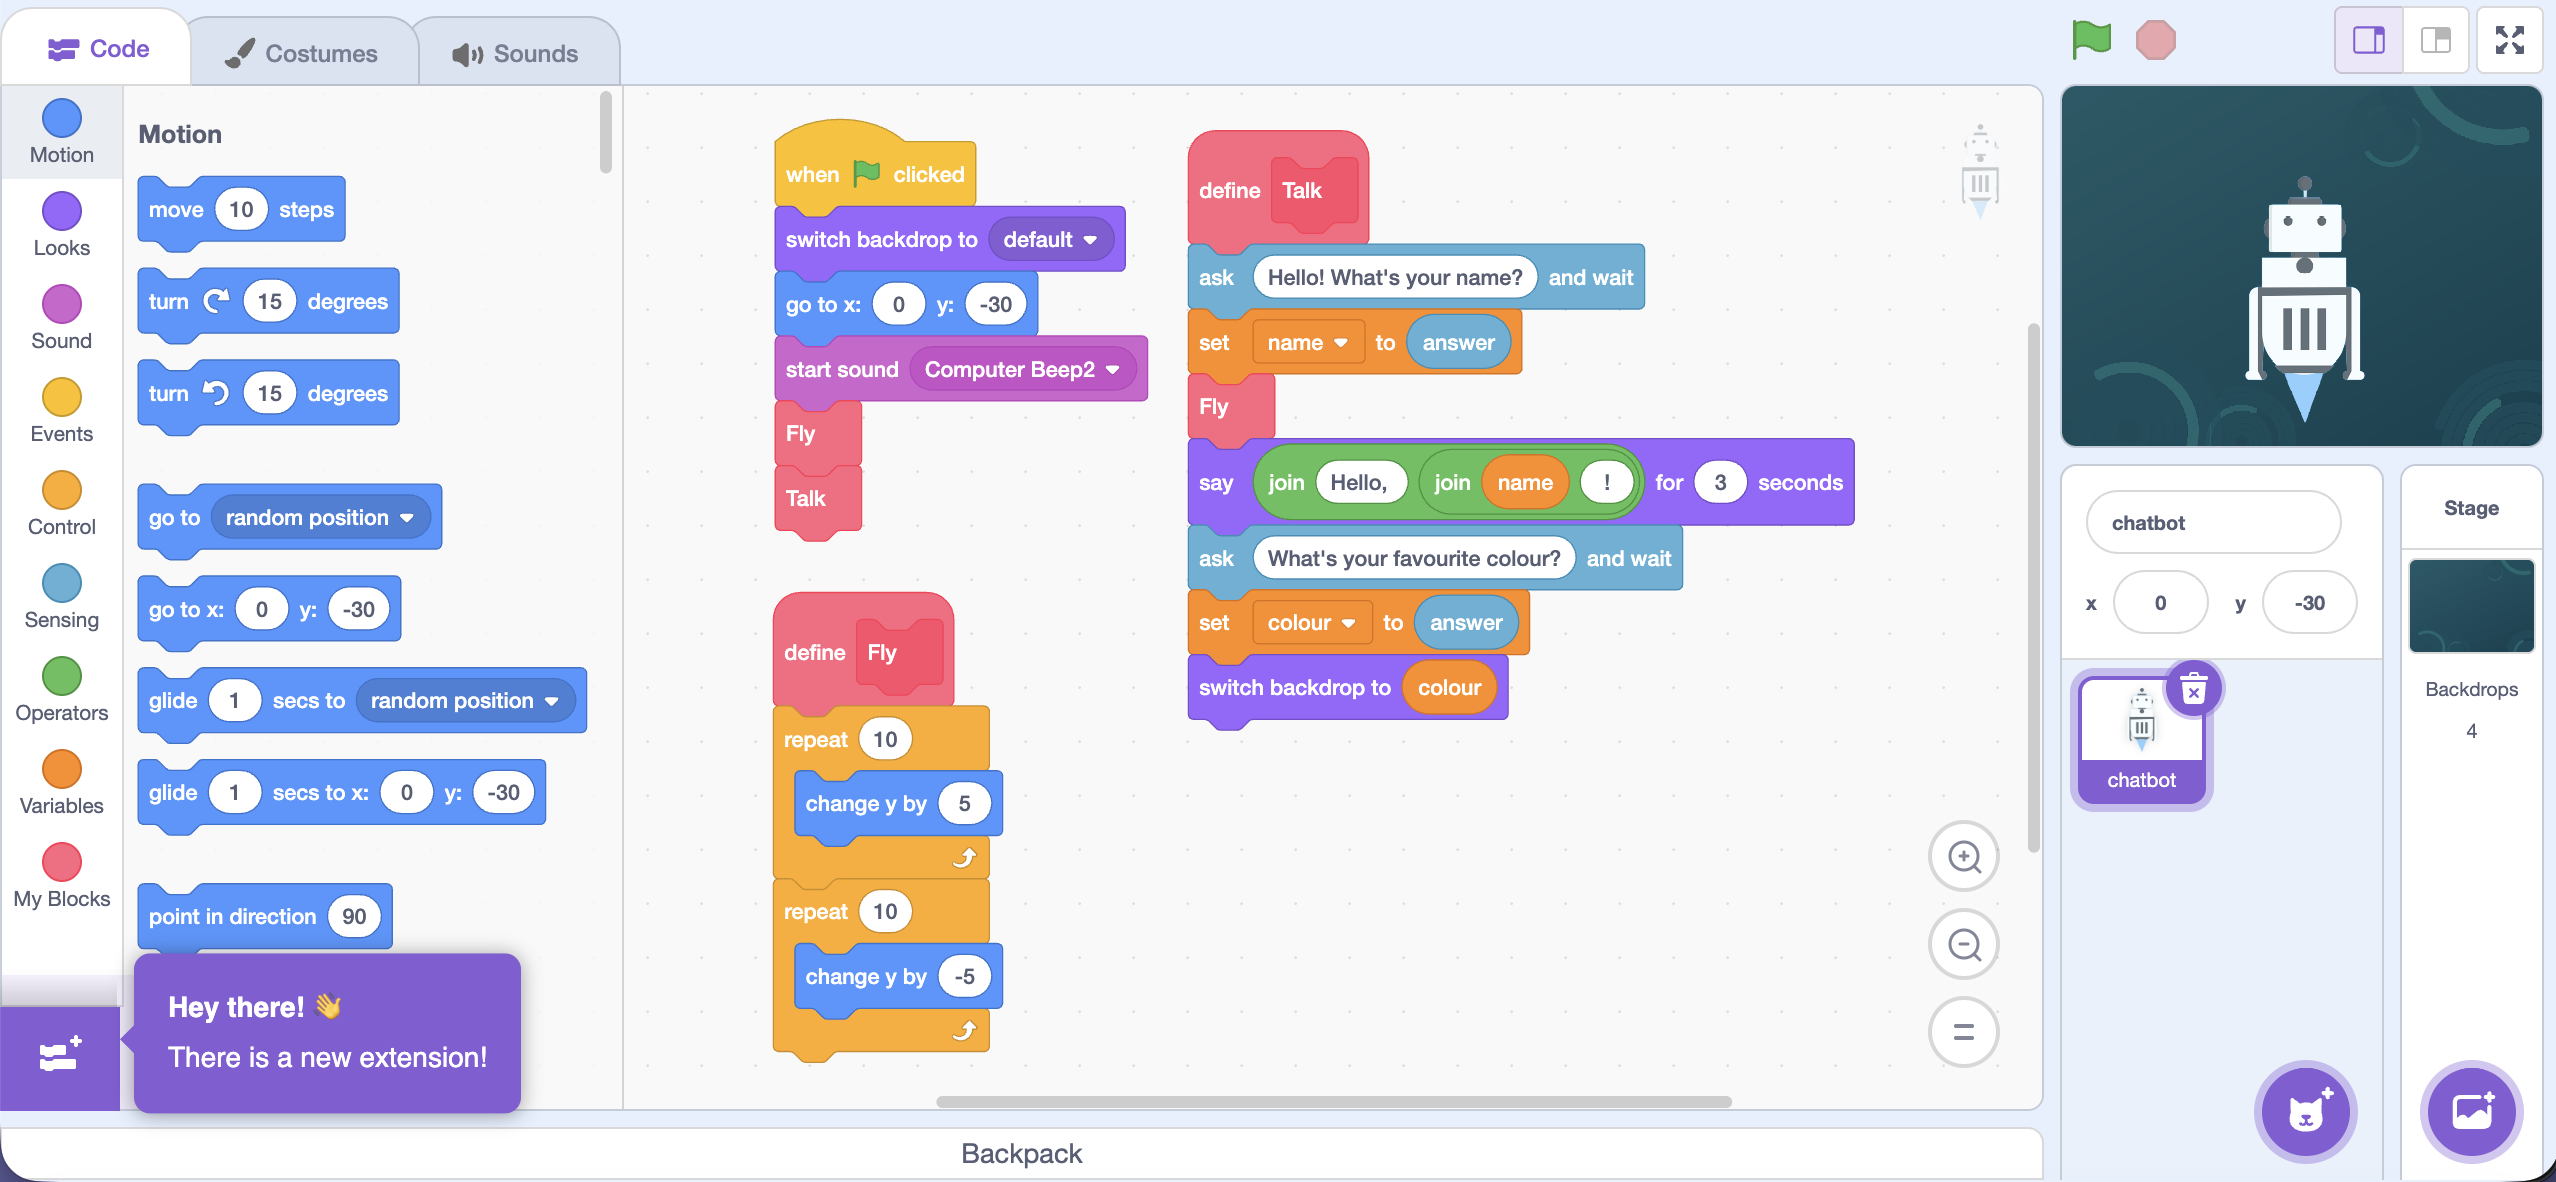Zoom out of the code workspace

click(1963, 945)
